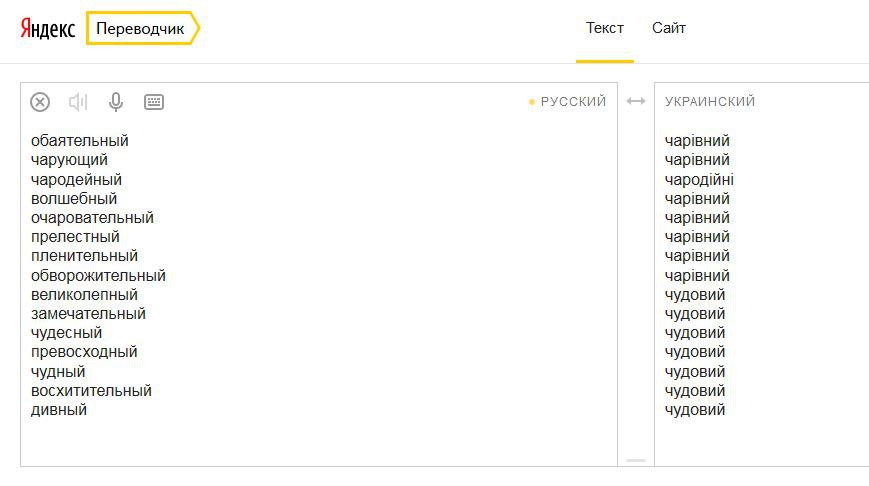Open the РУССКИЙ source language selector

pos(573,102)
